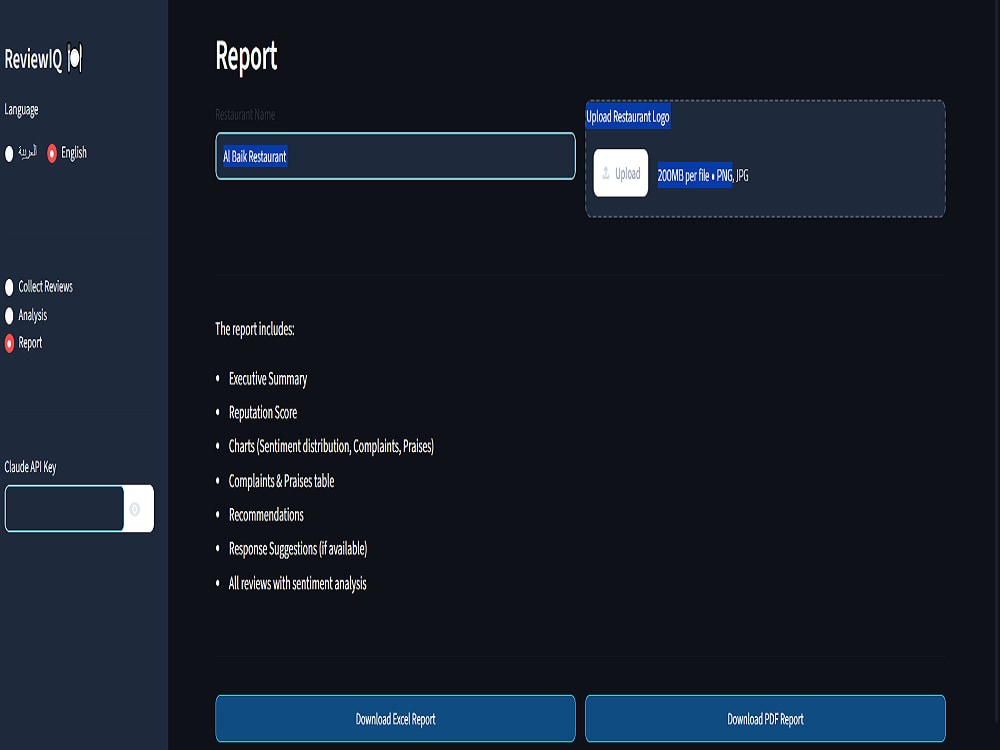
Task: Click the eye icon in the API key field
Action: point(135,509)
